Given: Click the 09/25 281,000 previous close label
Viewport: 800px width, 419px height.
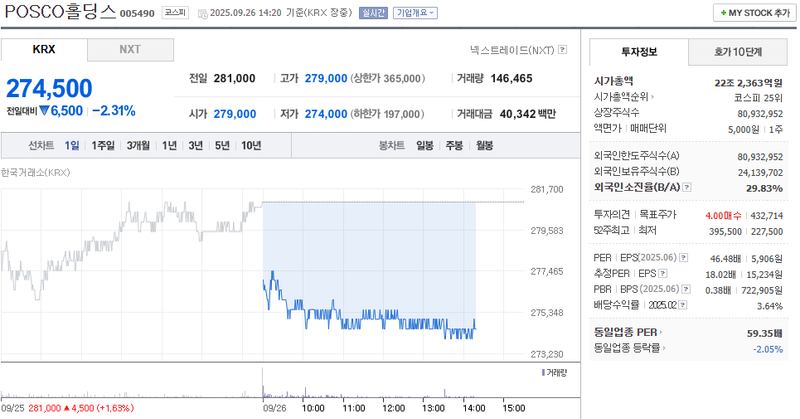Looking at the screenshot, I should [x=67, y=408].
